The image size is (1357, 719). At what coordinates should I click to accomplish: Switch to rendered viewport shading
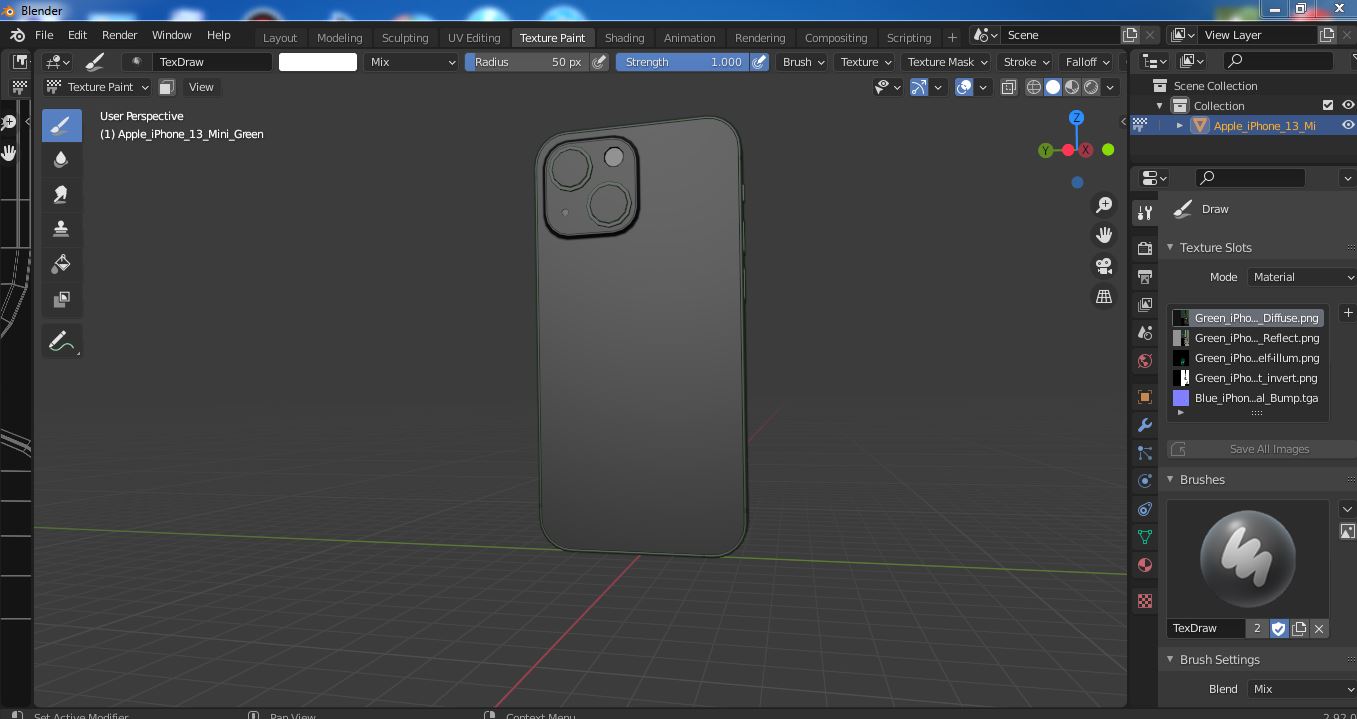coord(1091,87)
